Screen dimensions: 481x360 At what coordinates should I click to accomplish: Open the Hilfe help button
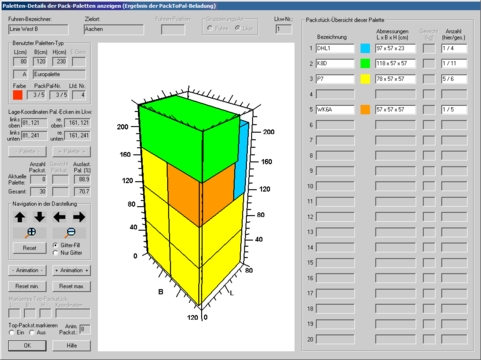click(72, 346)
